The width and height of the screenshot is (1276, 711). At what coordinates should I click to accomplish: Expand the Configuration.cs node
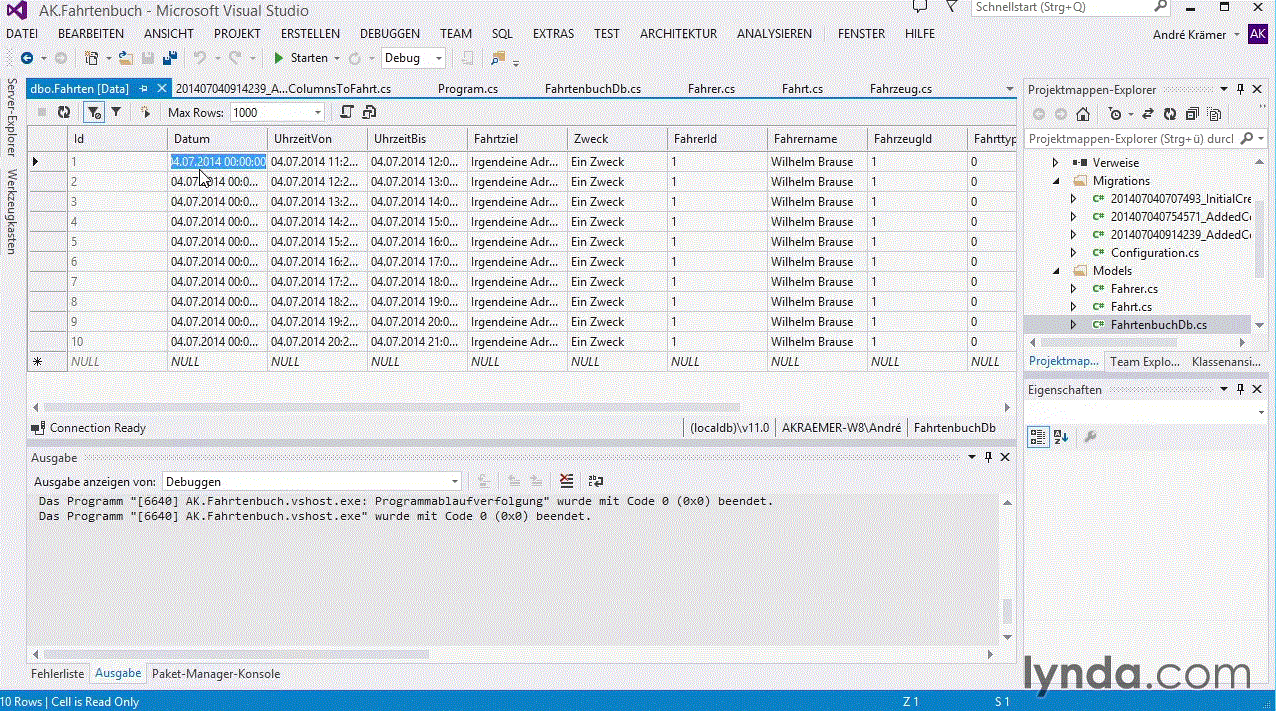pos(1073,253)
